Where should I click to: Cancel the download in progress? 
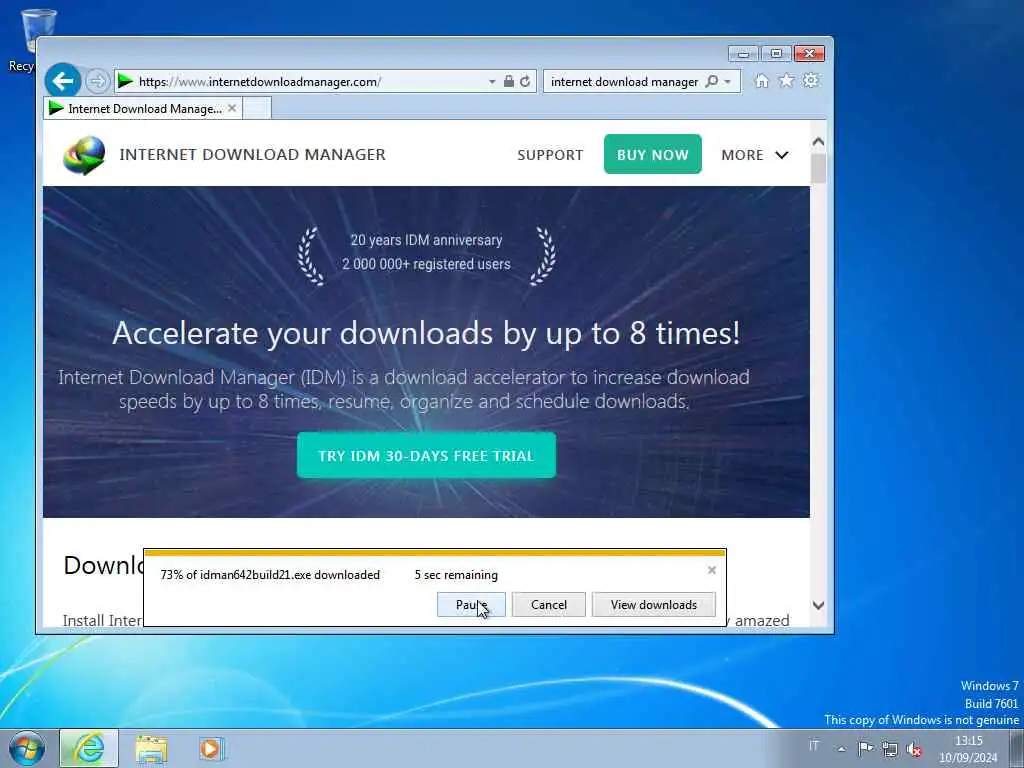pyautogui.click(x=549, y=605)
